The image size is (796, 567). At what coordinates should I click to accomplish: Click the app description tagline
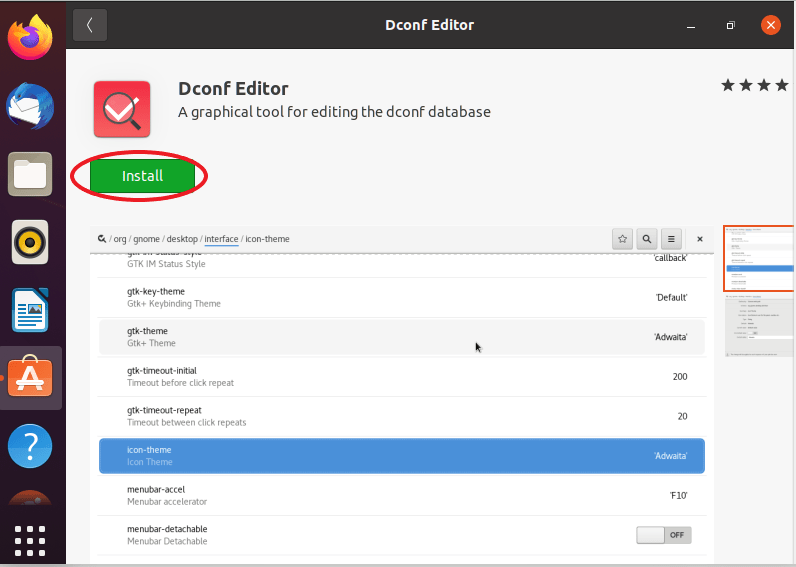tap(334, 112)
